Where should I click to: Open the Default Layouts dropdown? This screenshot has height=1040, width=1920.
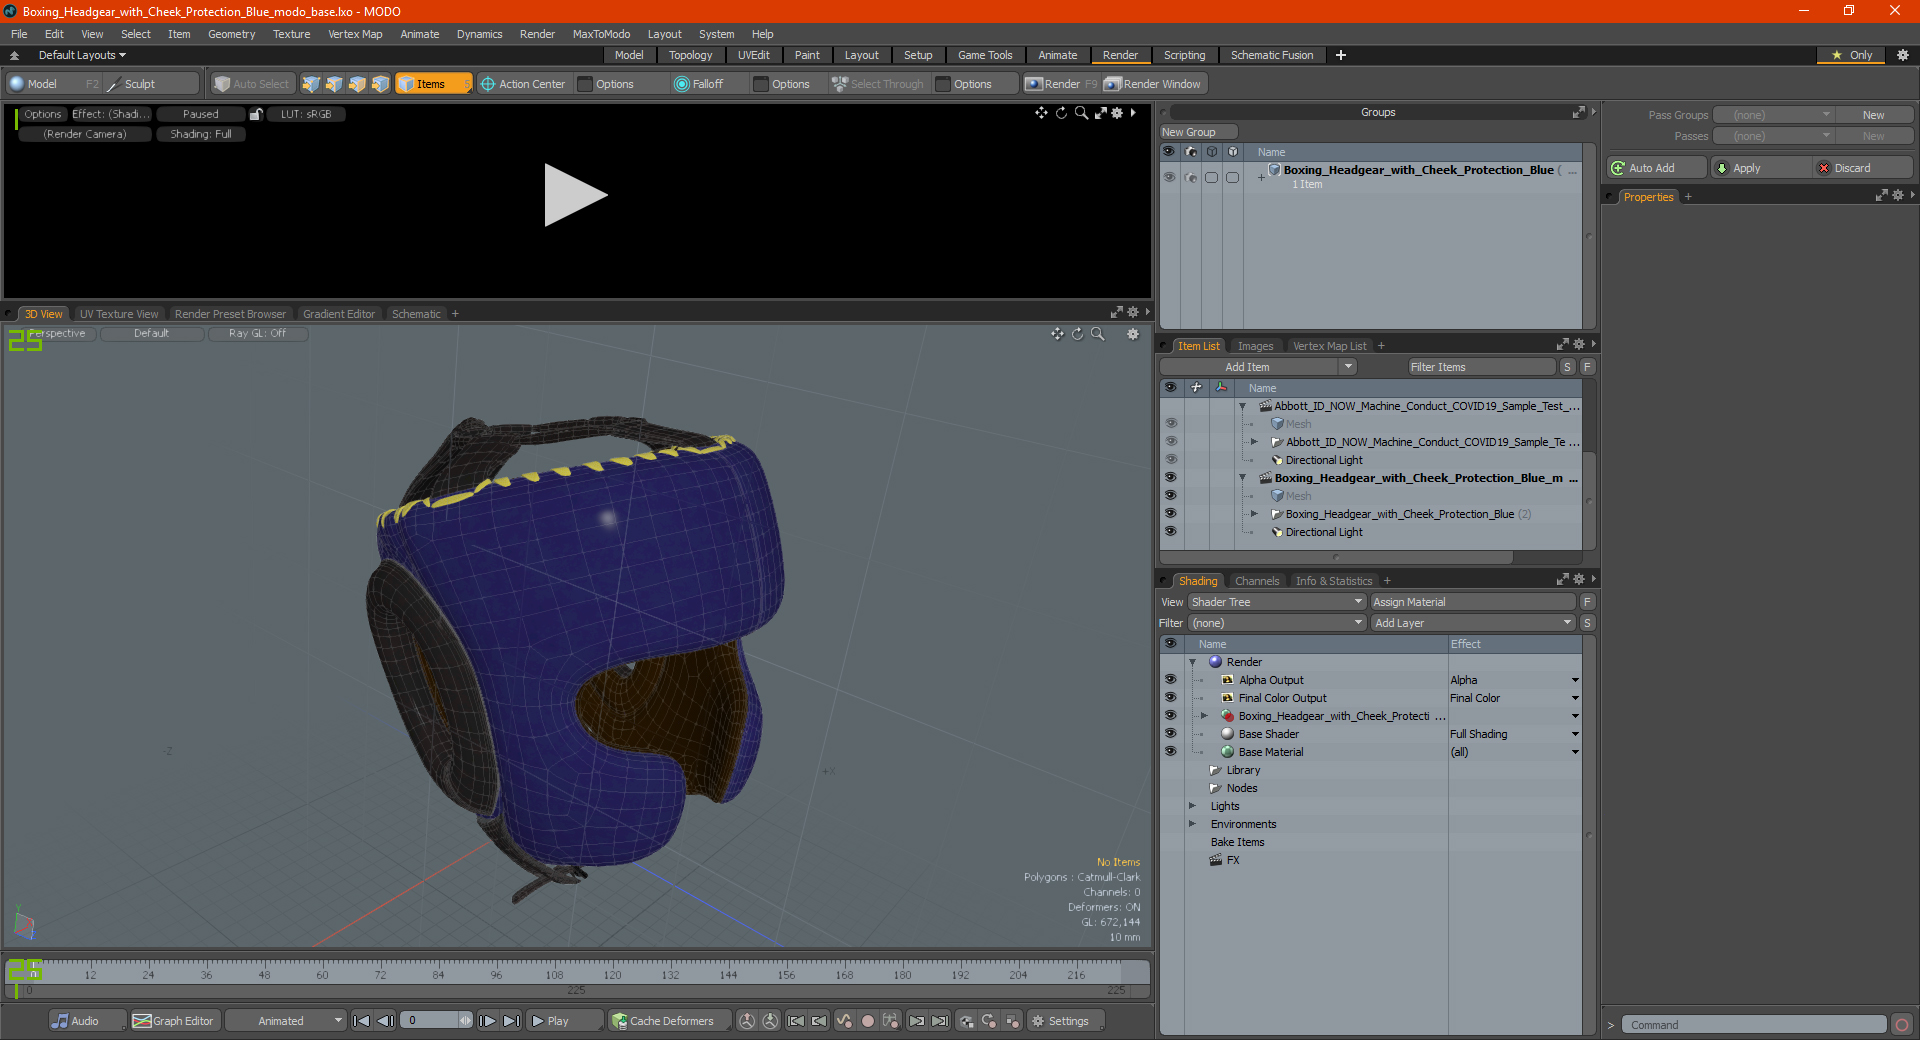pos(82,55)
